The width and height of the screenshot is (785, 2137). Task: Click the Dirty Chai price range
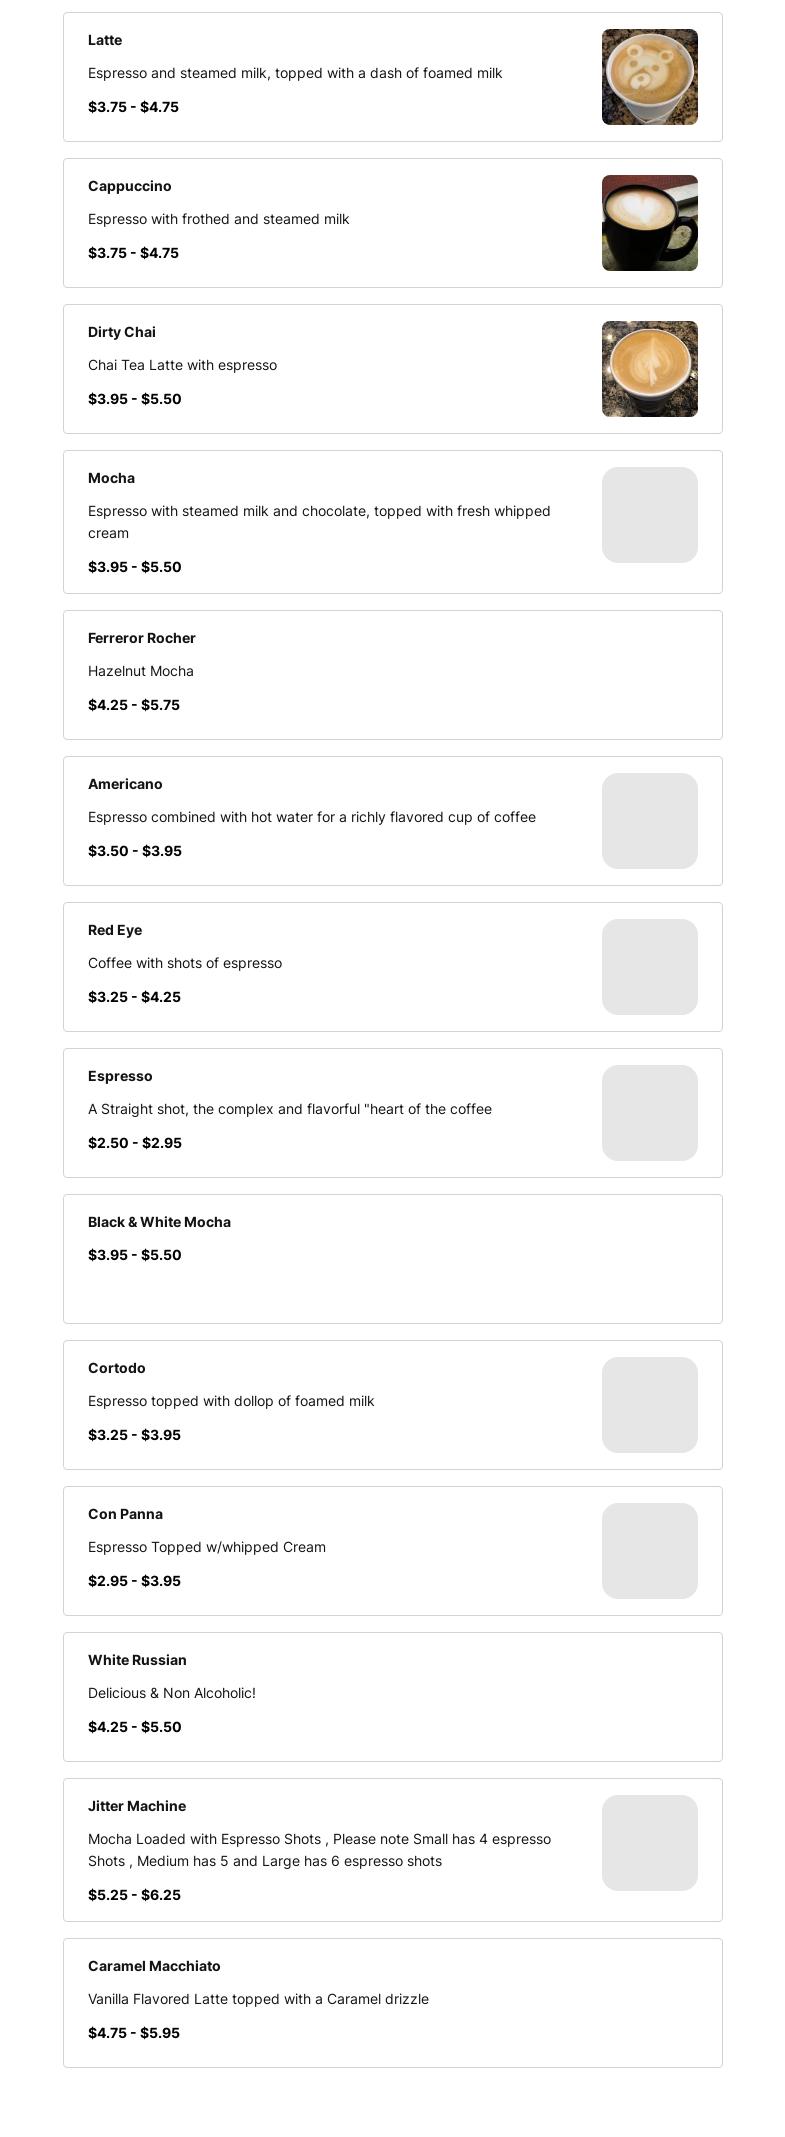pos(135,399)
